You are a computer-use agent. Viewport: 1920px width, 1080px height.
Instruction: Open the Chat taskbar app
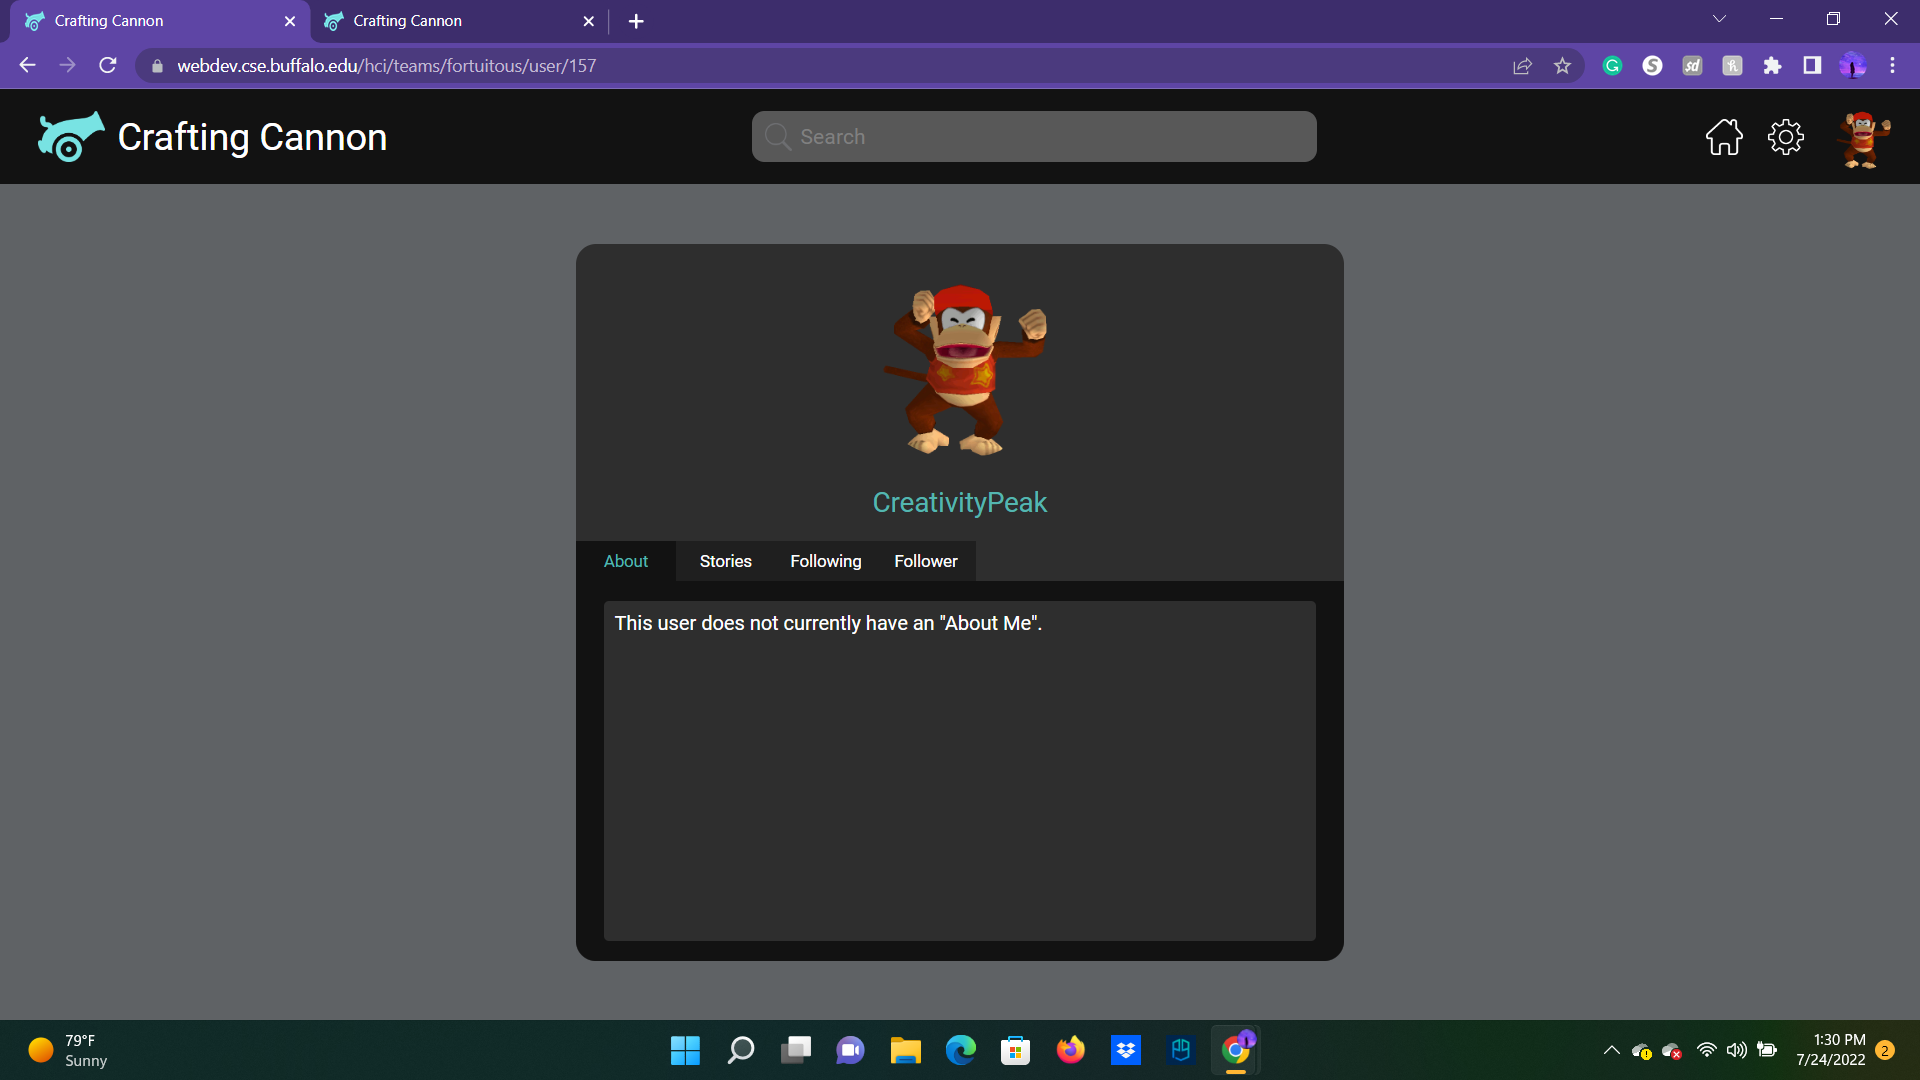(x=851, y=1050)
